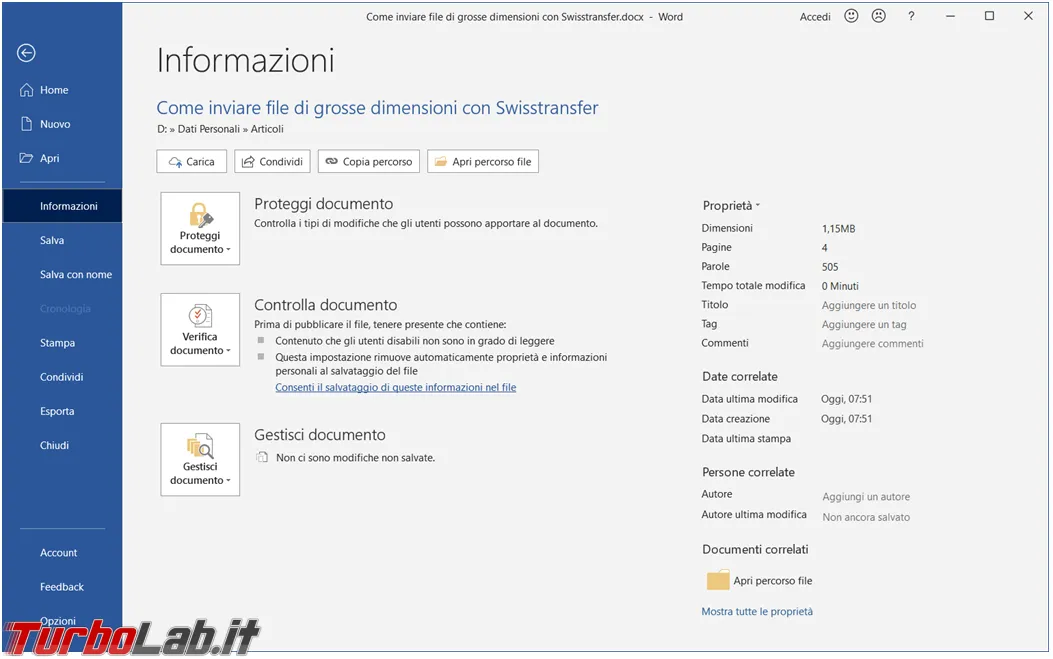Click the 'Persone correlate' heading
This screenshot has height=659, width=1053.
(748, 472)
